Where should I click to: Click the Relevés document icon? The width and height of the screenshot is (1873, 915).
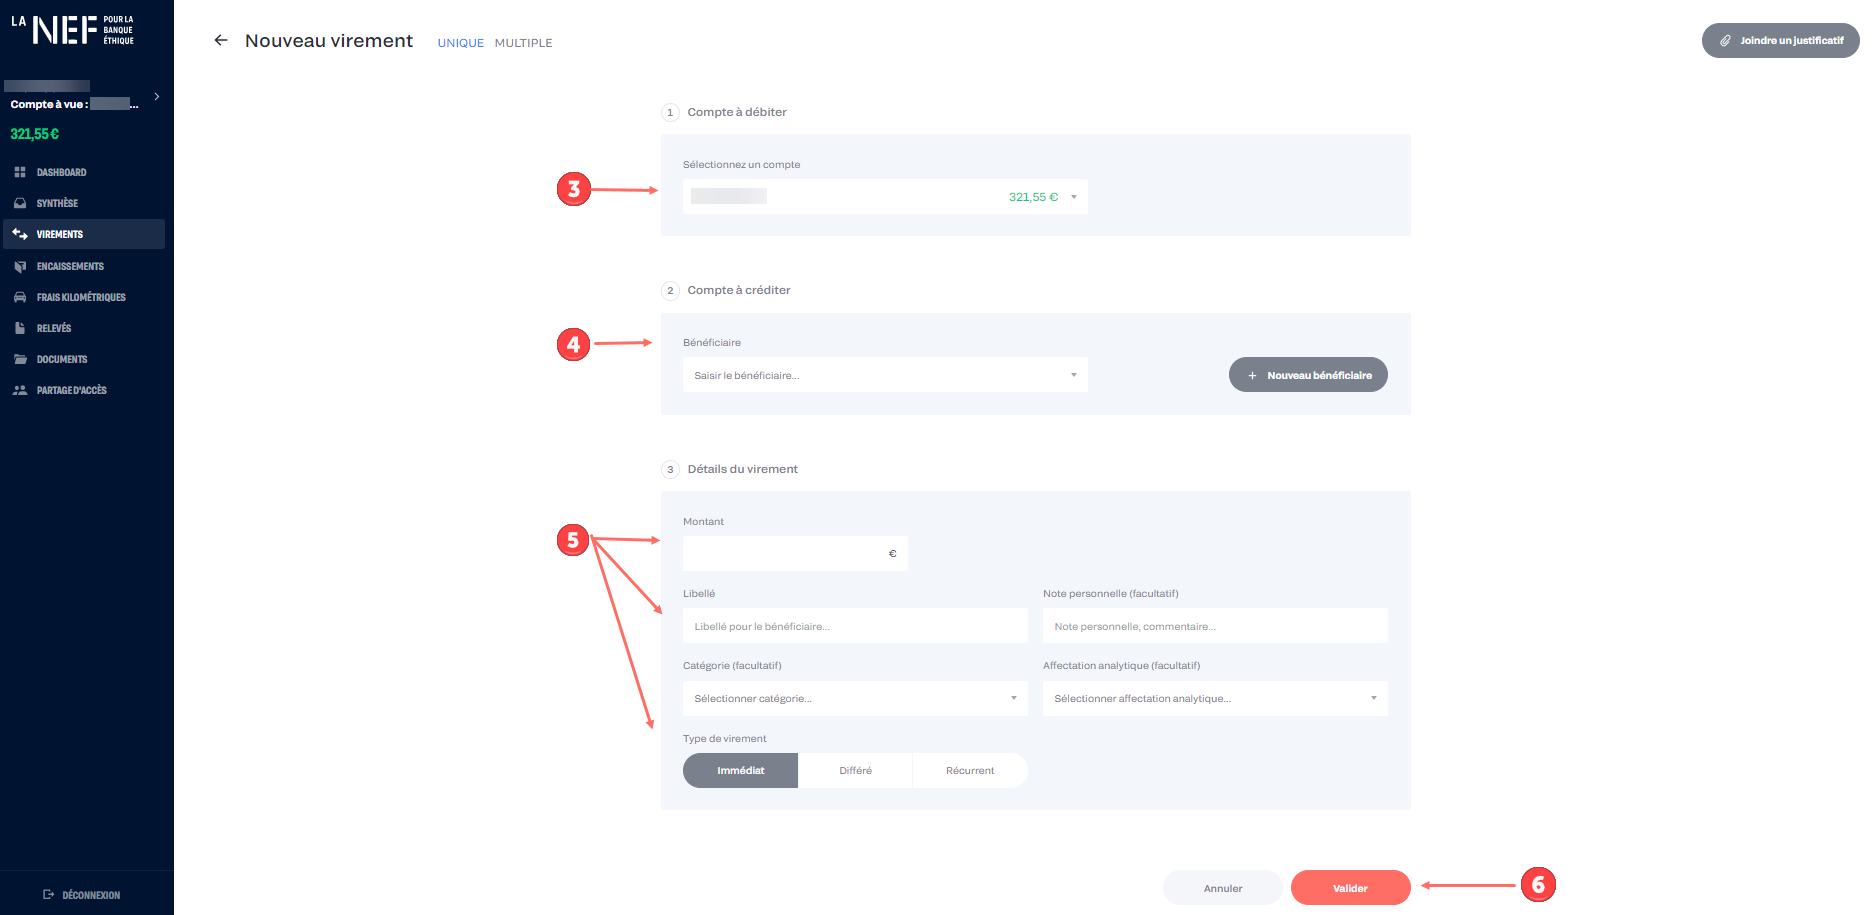(x=20, y=328)
